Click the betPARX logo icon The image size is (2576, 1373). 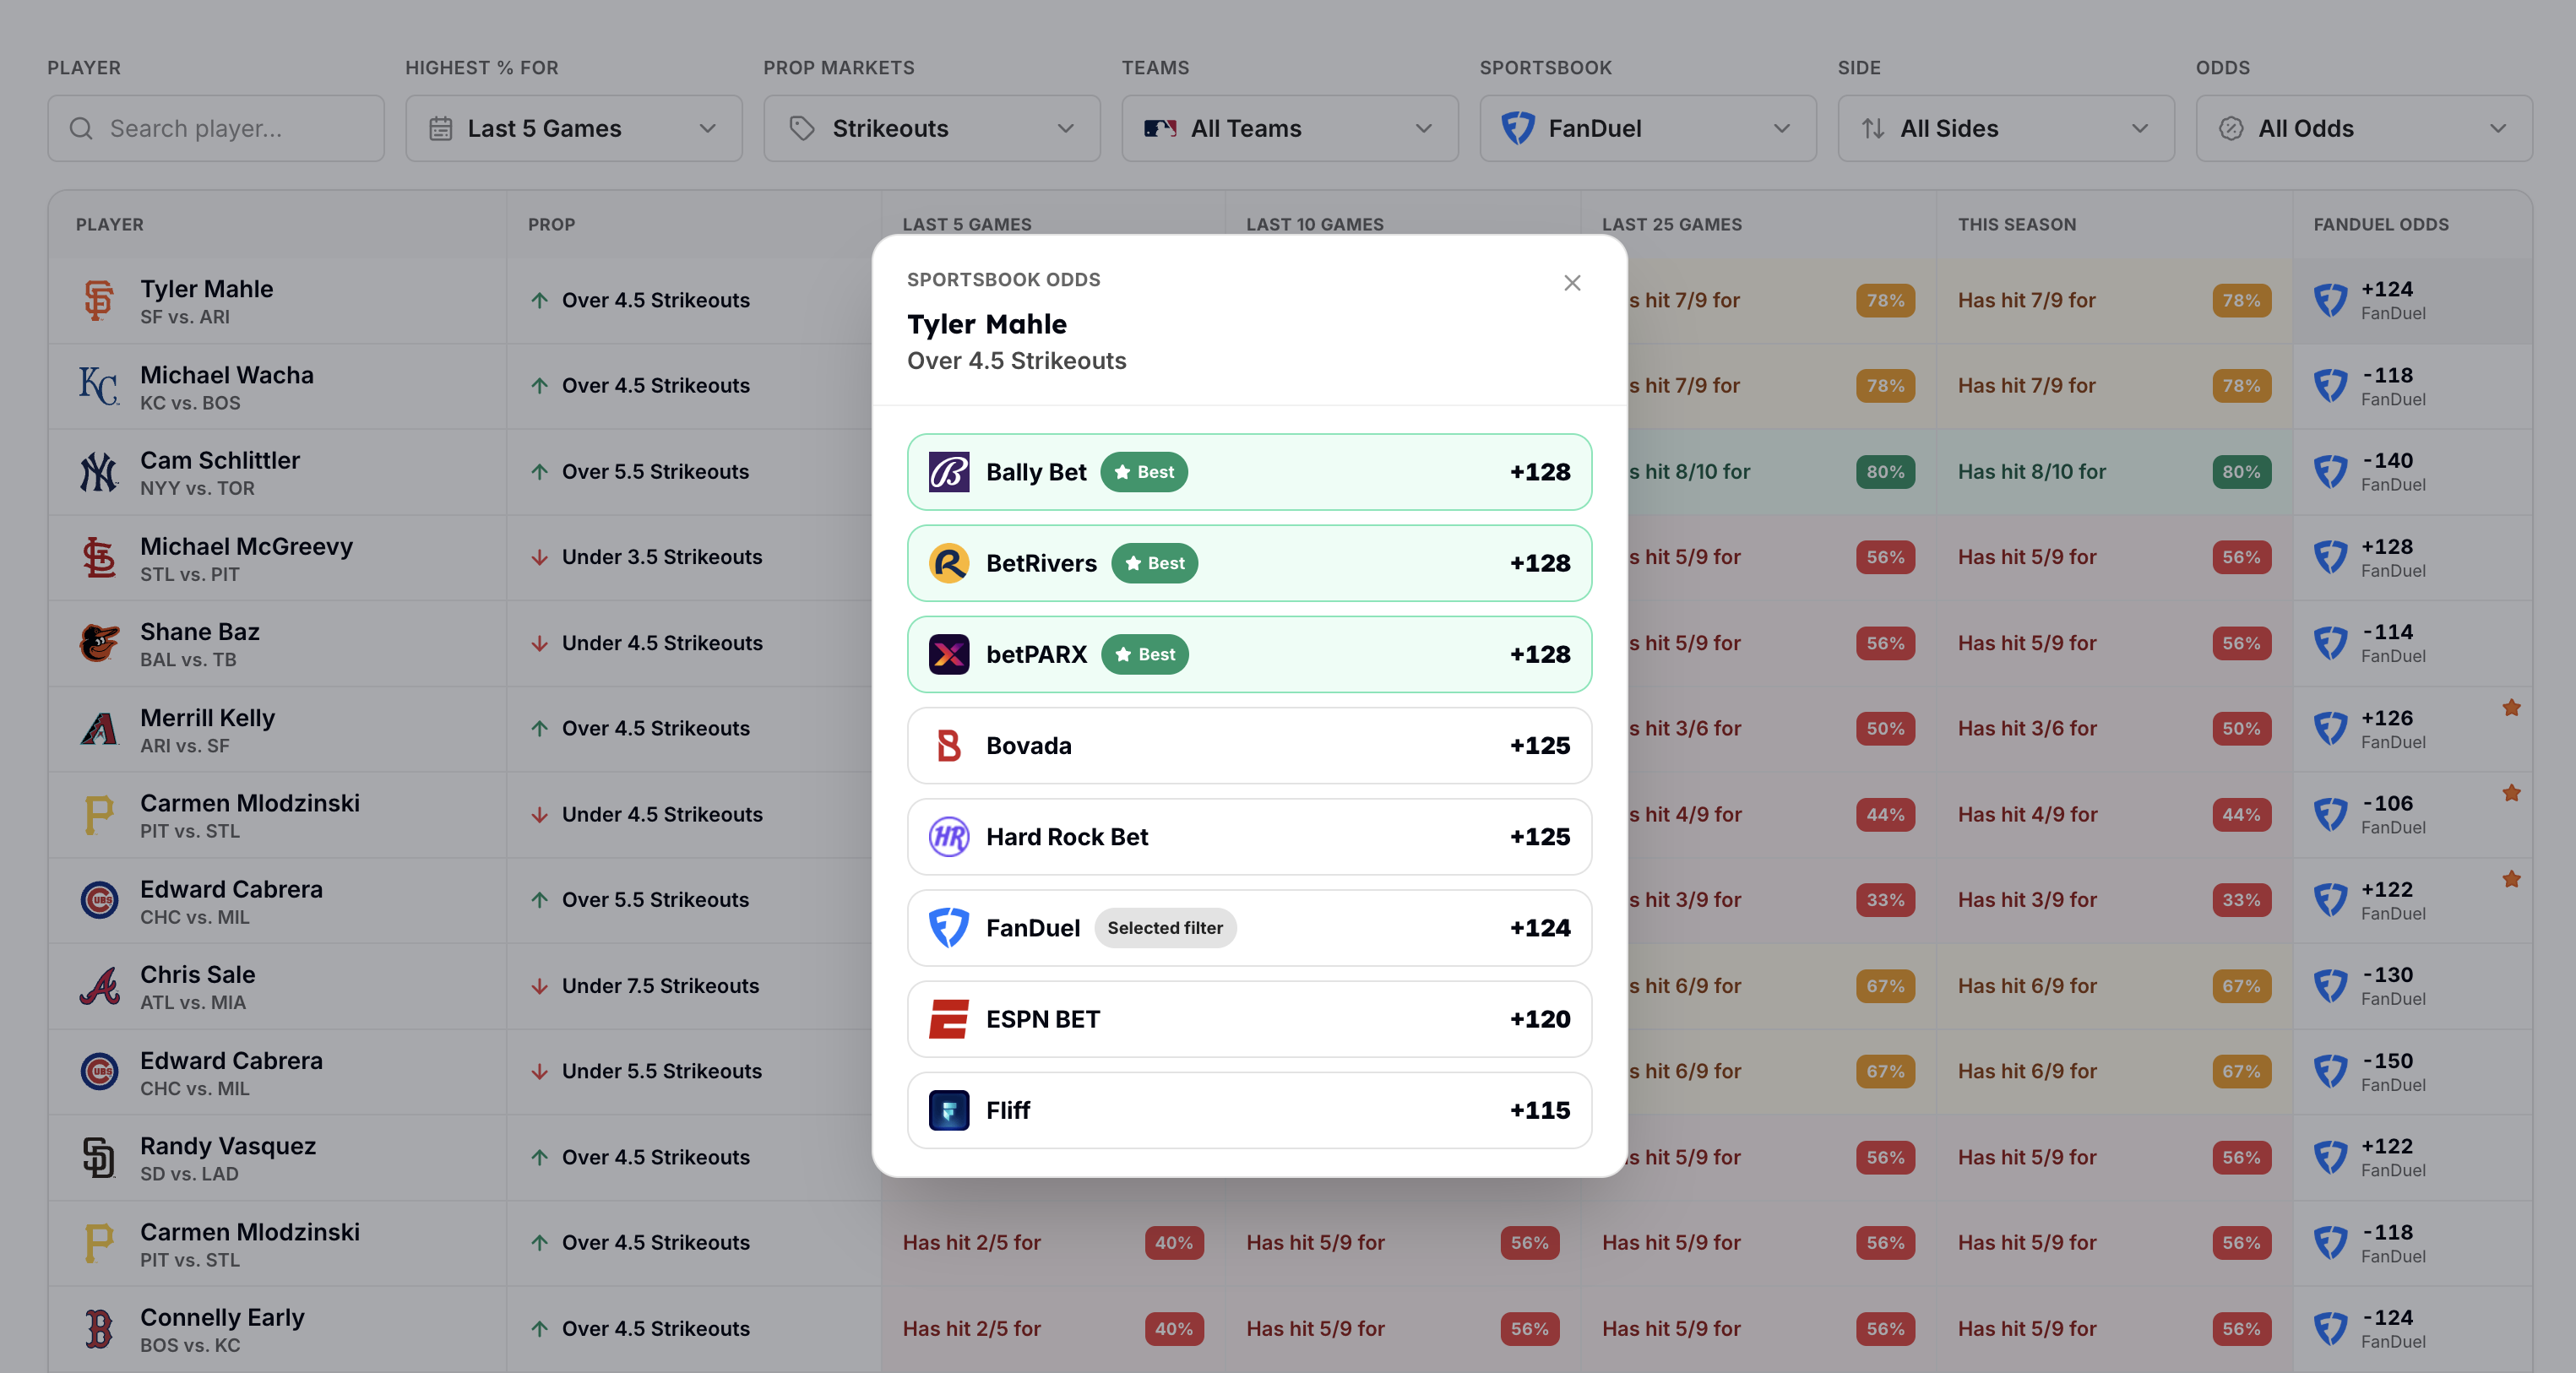click(949, 654)
